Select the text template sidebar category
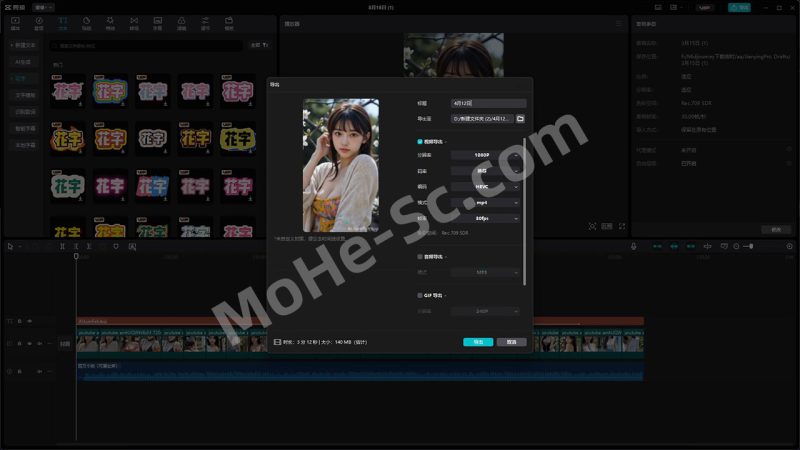 click(24, 95)
